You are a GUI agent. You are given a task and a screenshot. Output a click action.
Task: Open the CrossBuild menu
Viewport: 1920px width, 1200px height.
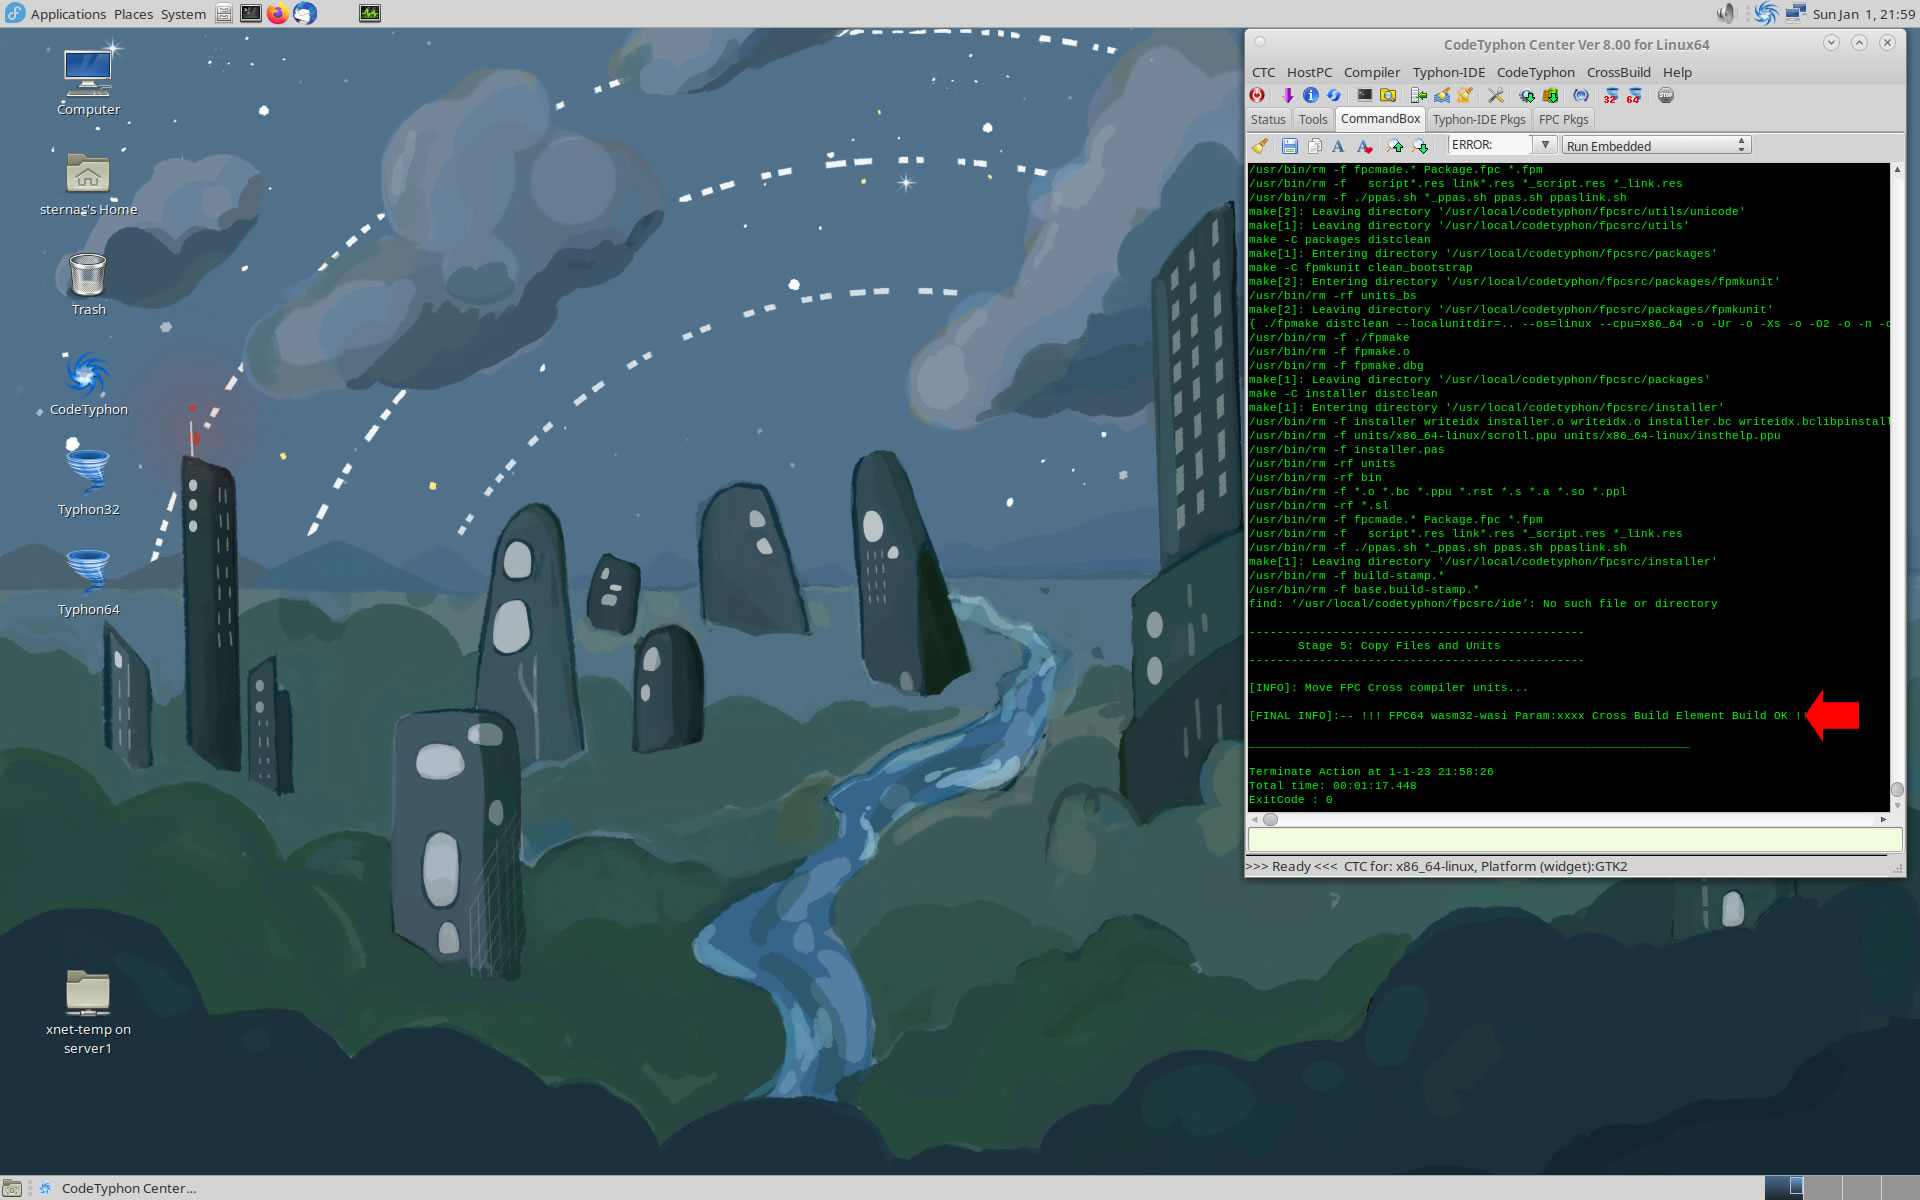(x=1618, y=72)
